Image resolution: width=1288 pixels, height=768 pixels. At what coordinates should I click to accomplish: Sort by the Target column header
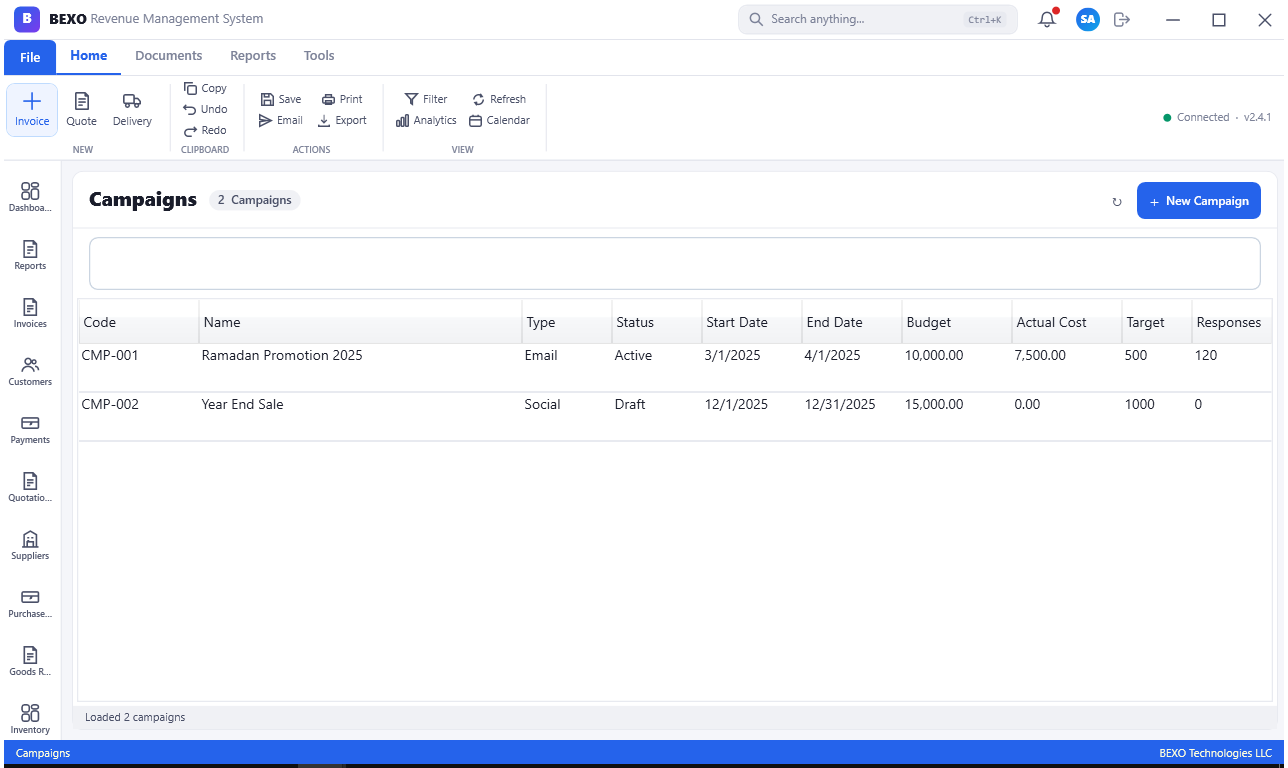pos(1157,322)
